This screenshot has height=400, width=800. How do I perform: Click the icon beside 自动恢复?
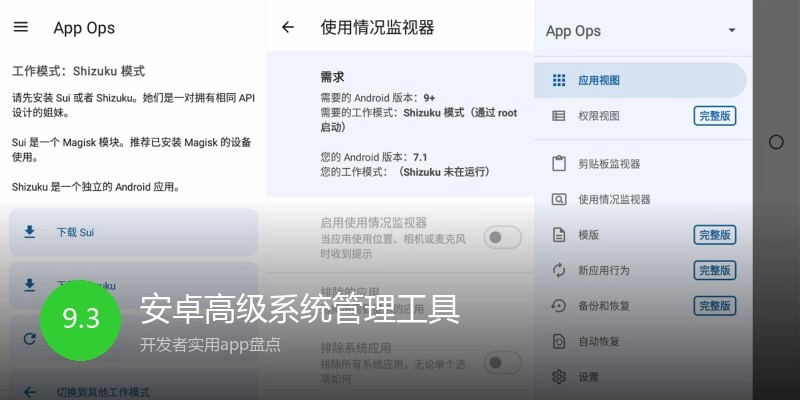pos(559,341)
